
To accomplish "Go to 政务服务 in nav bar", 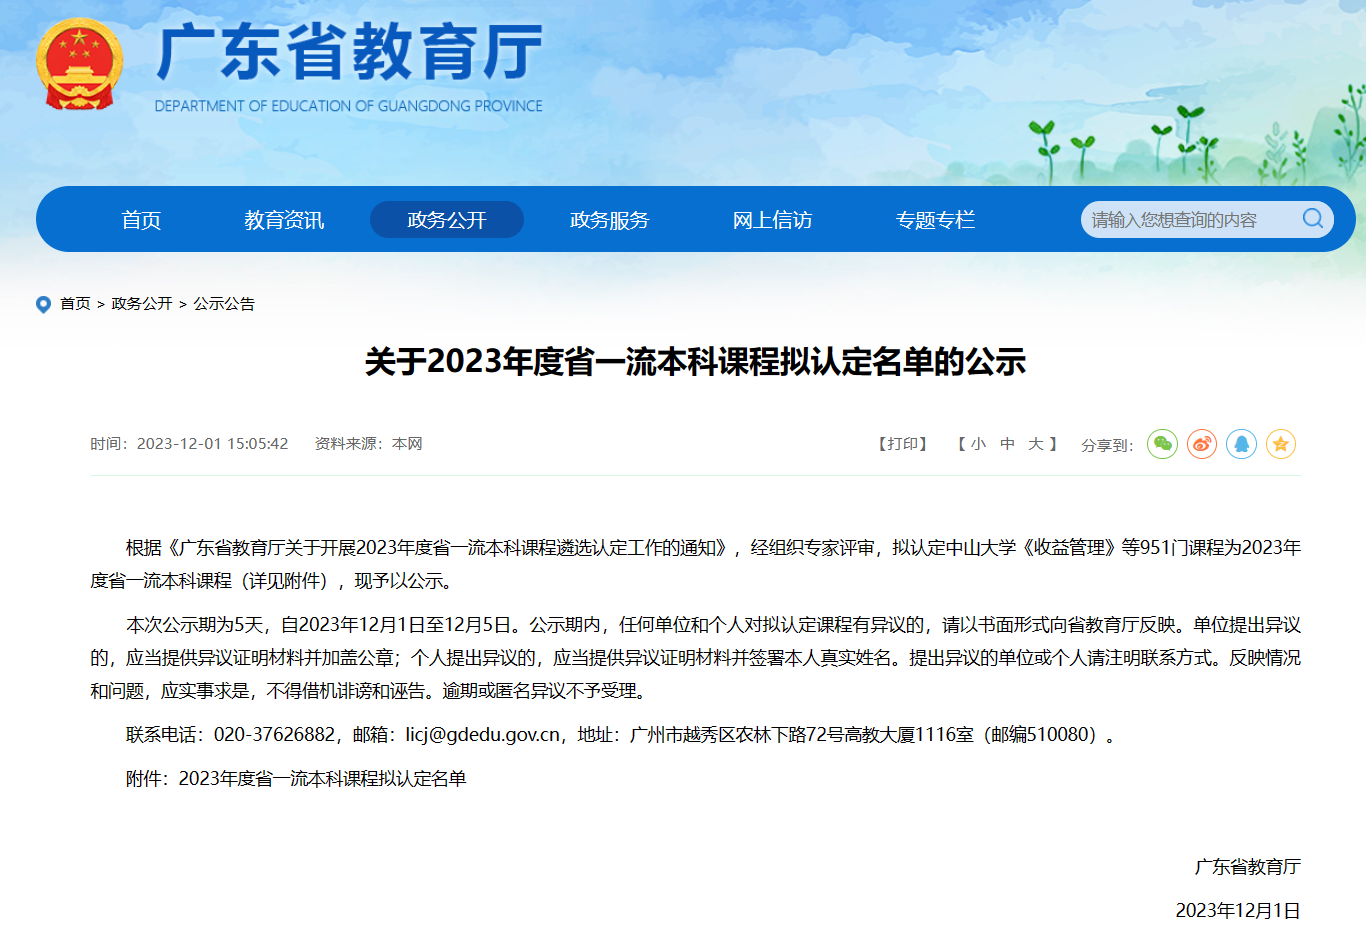I will coord(609,220).
